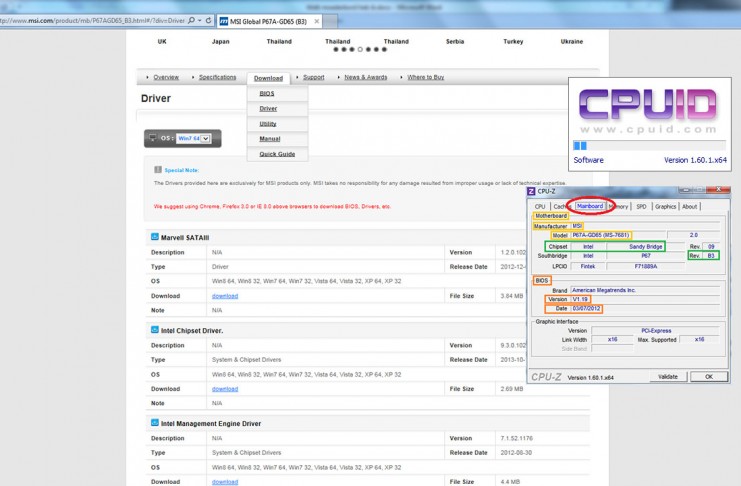
Task: Click the browser refresh icon
Action: coord(208,21)
